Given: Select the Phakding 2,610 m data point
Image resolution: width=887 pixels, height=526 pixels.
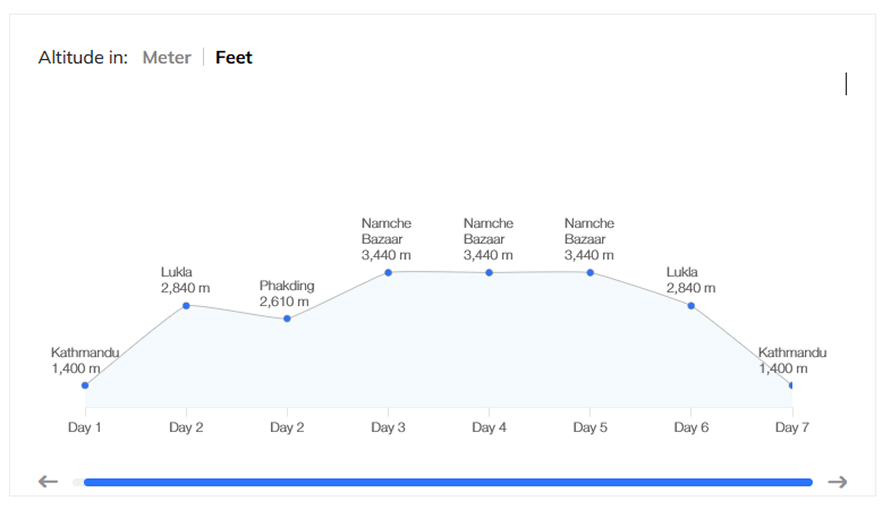Looking at the screenshot, I should (x=287, y=318).
